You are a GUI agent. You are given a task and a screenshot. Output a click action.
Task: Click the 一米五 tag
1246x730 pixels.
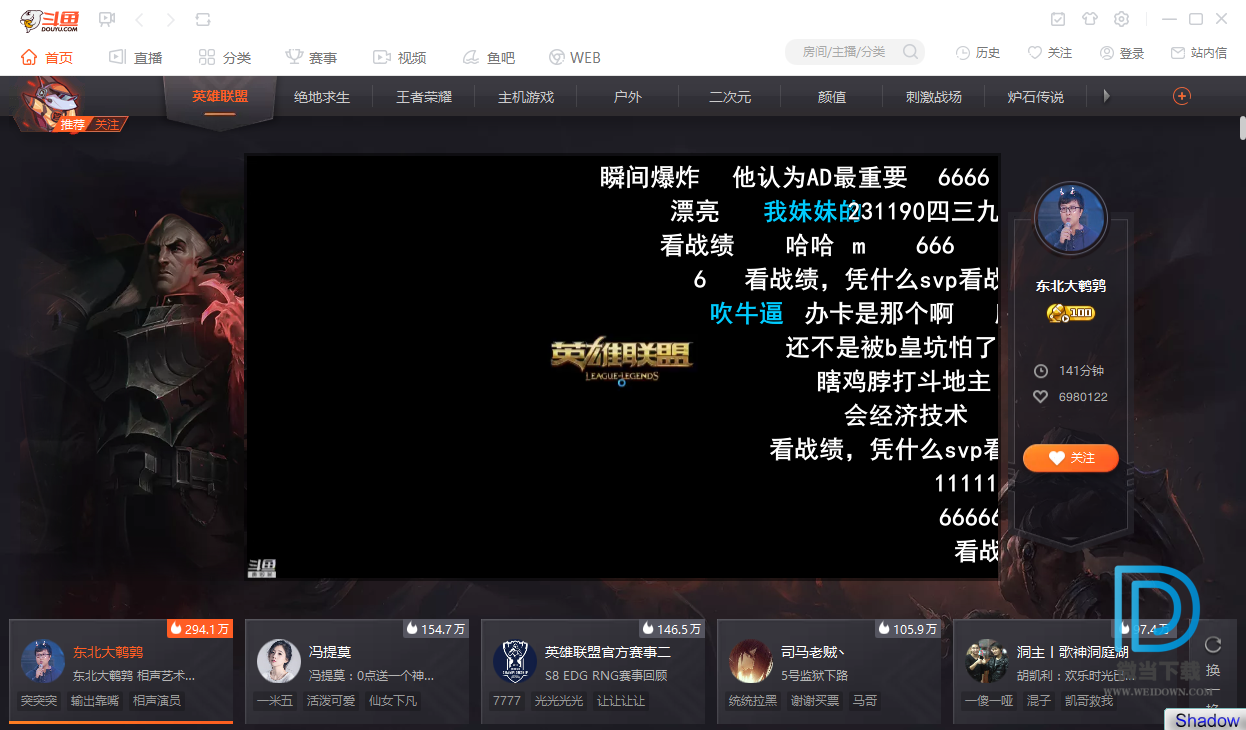coord(276,701)
